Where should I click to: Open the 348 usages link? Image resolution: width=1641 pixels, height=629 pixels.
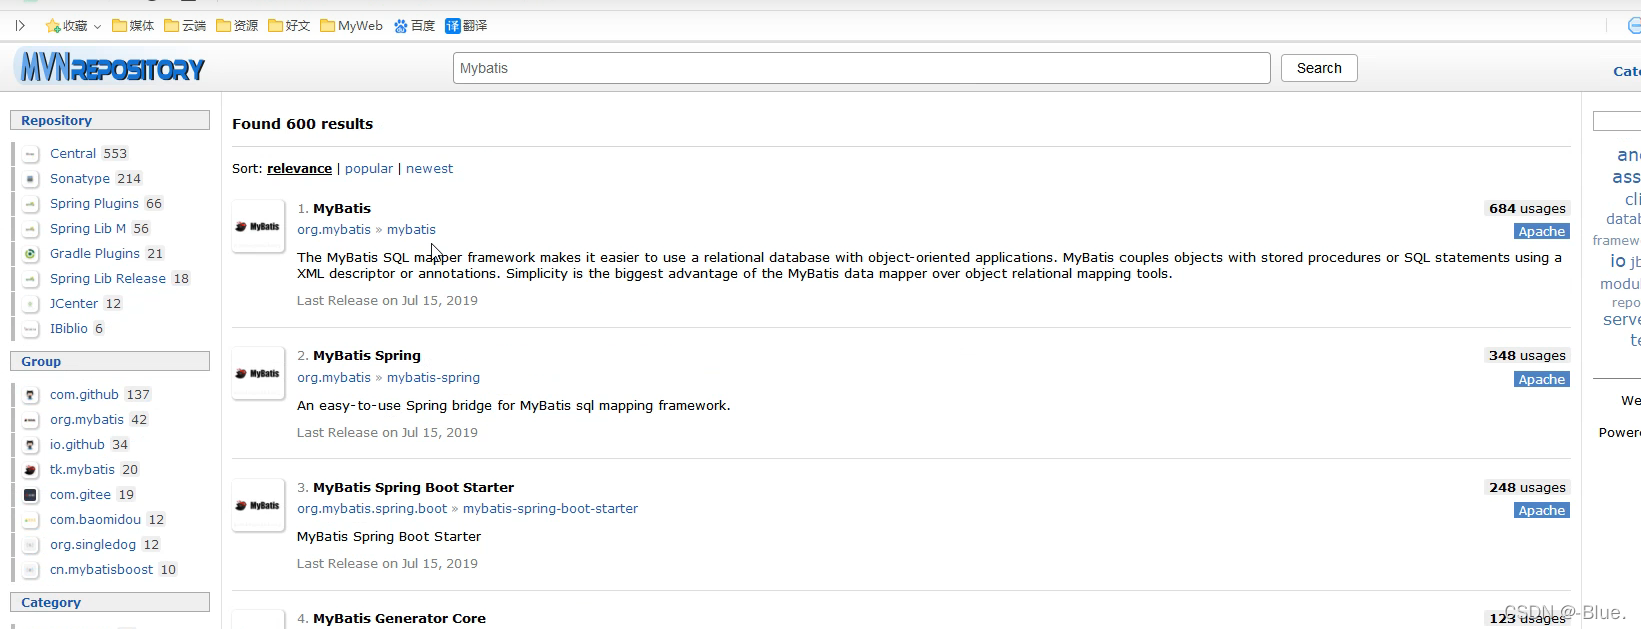[1527, 356]
